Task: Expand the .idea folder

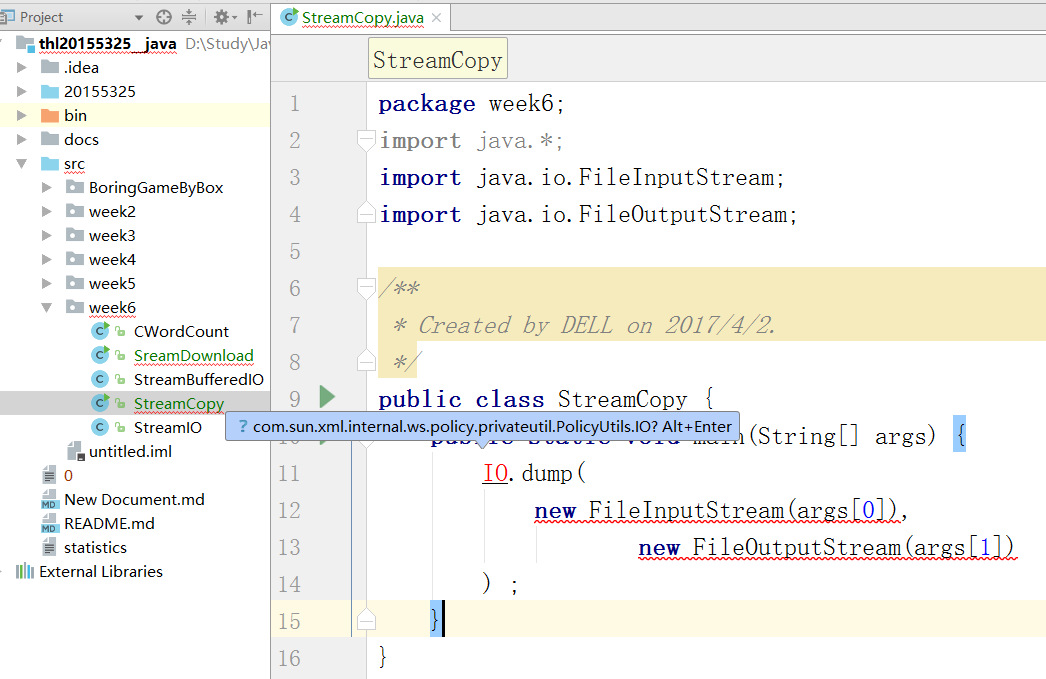Action: click(x=21, y=67)
